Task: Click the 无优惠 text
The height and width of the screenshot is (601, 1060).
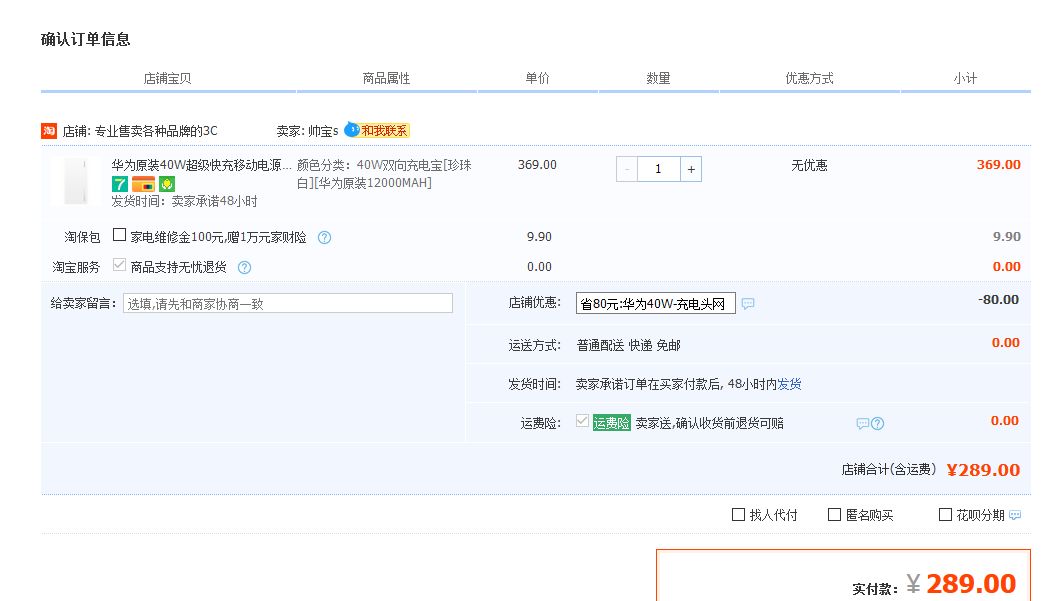Action: [809, 166]
